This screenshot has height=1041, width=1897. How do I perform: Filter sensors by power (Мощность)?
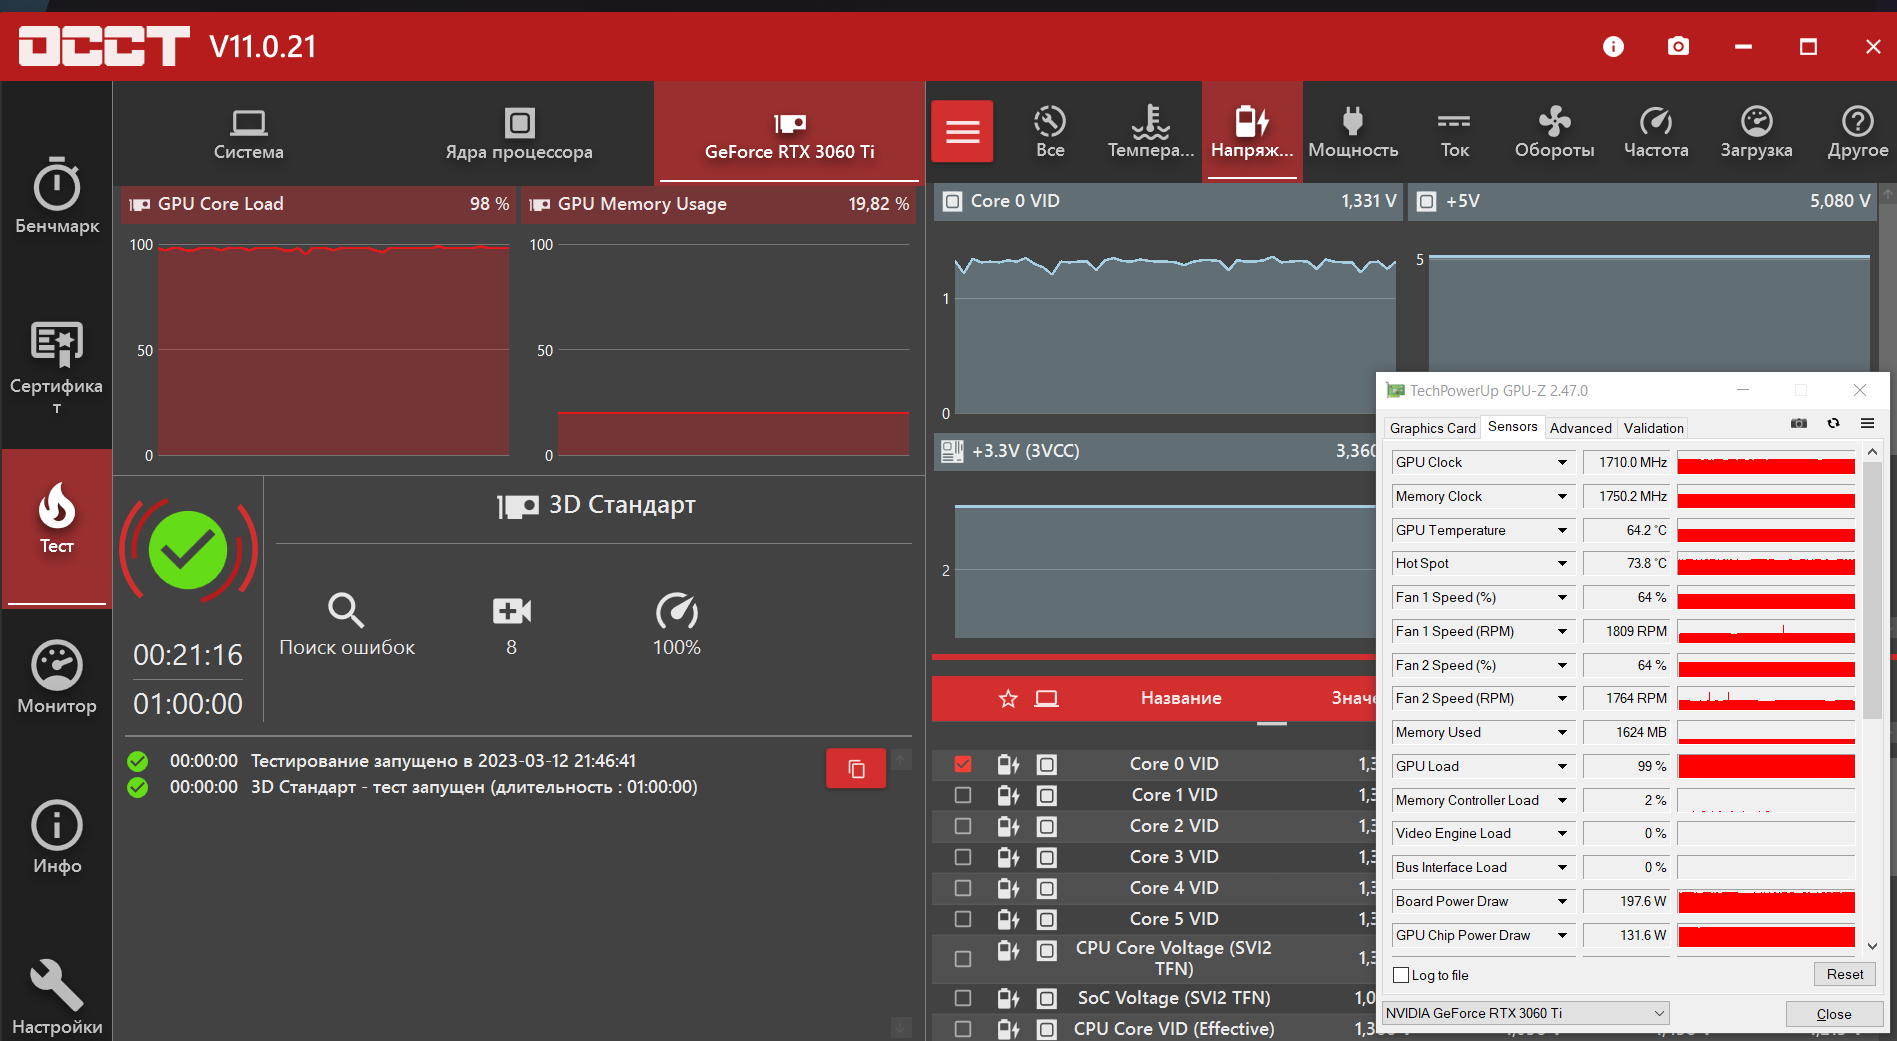(1353, 132)
